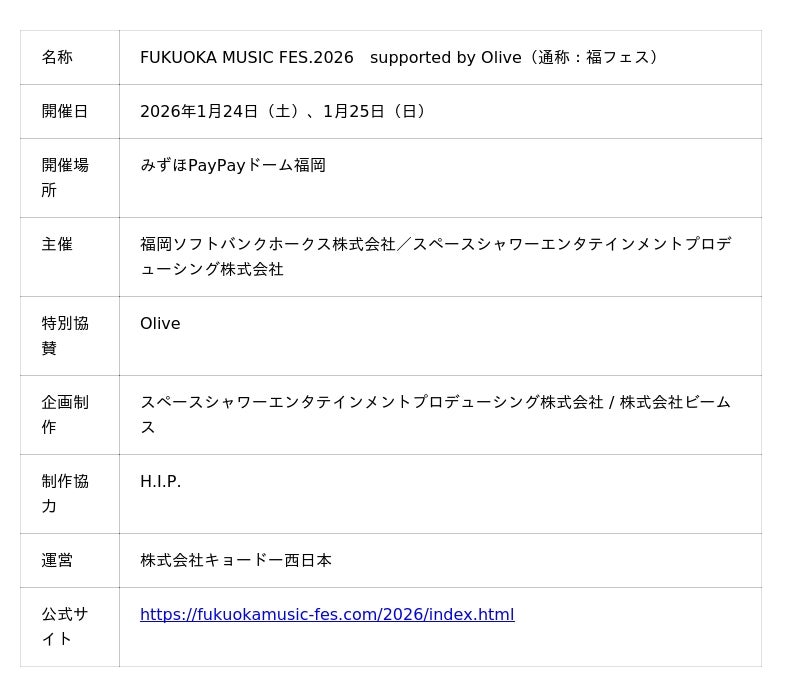Click the 公式サイト label cell
800x697 pixels.
[x=65, y=626]
